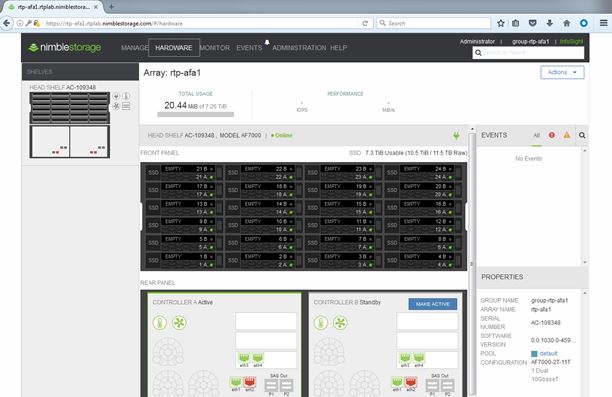Image resolution: width=612 pixels, height=397 pixels.
Task: Open a new browser tab with the plus button
Action: 111,7
